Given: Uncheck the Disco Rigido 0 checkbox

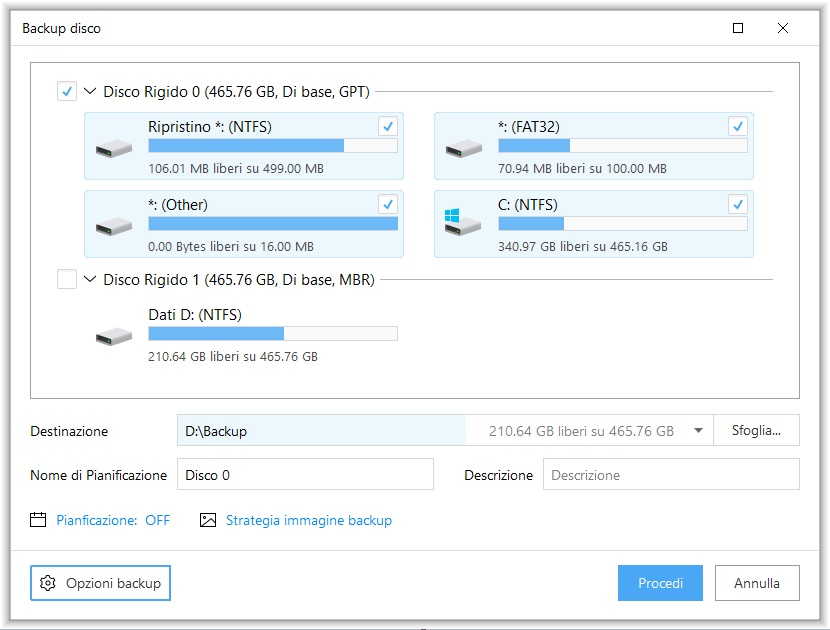Looking at the screenshot, I should click(67, 92).
